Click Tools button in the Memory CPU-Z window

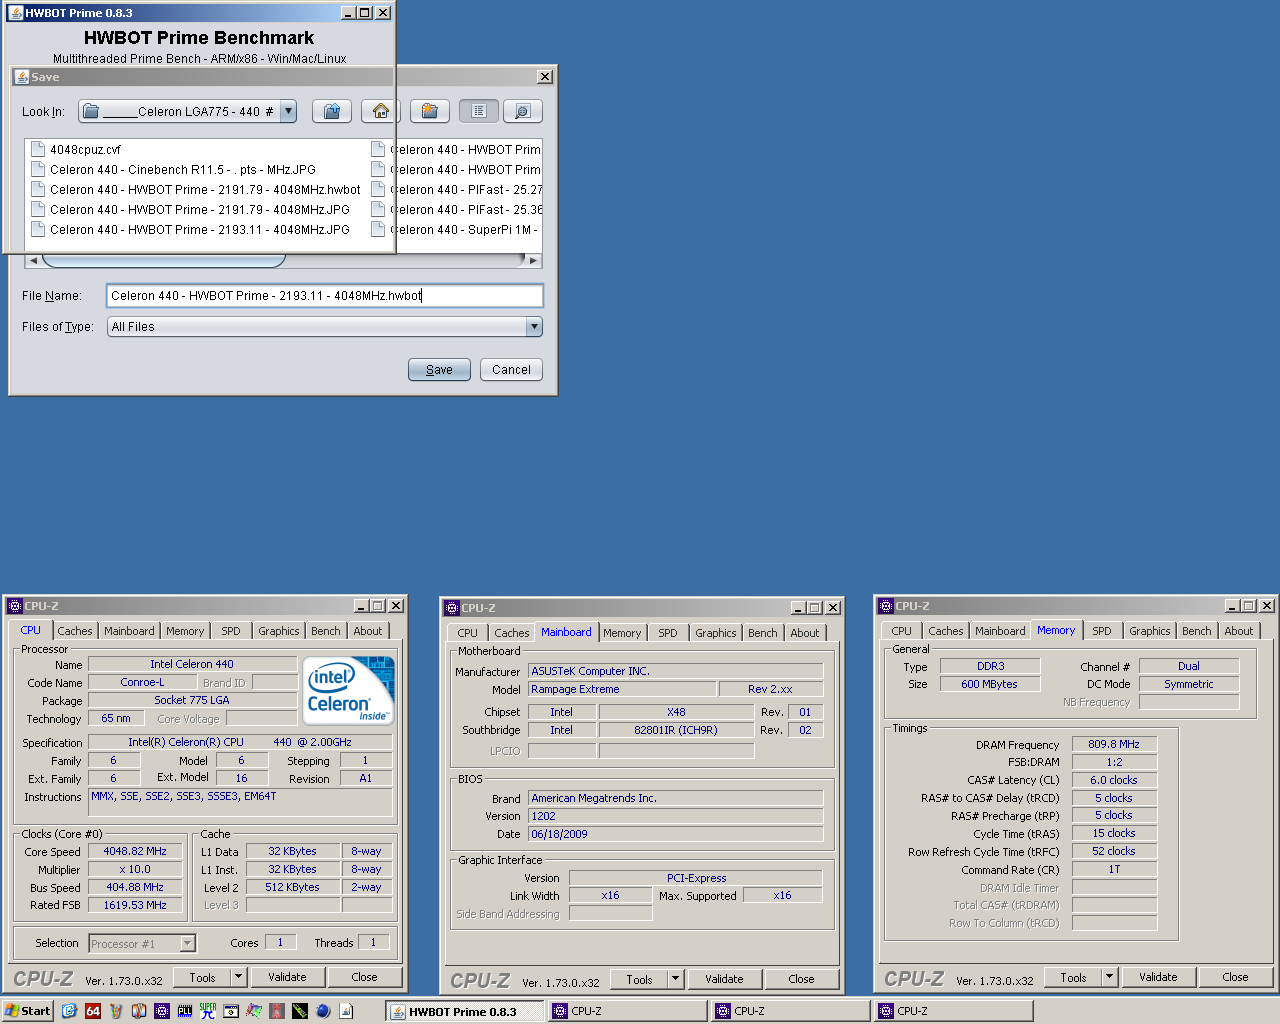[x=1074, y=977]
